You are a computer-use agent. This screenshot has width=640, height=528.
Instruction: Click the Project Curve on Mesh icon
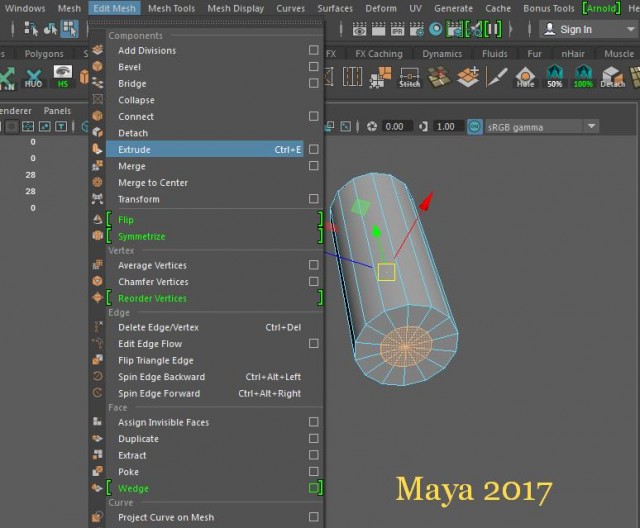pyautogui.click(x=97, y=517)
